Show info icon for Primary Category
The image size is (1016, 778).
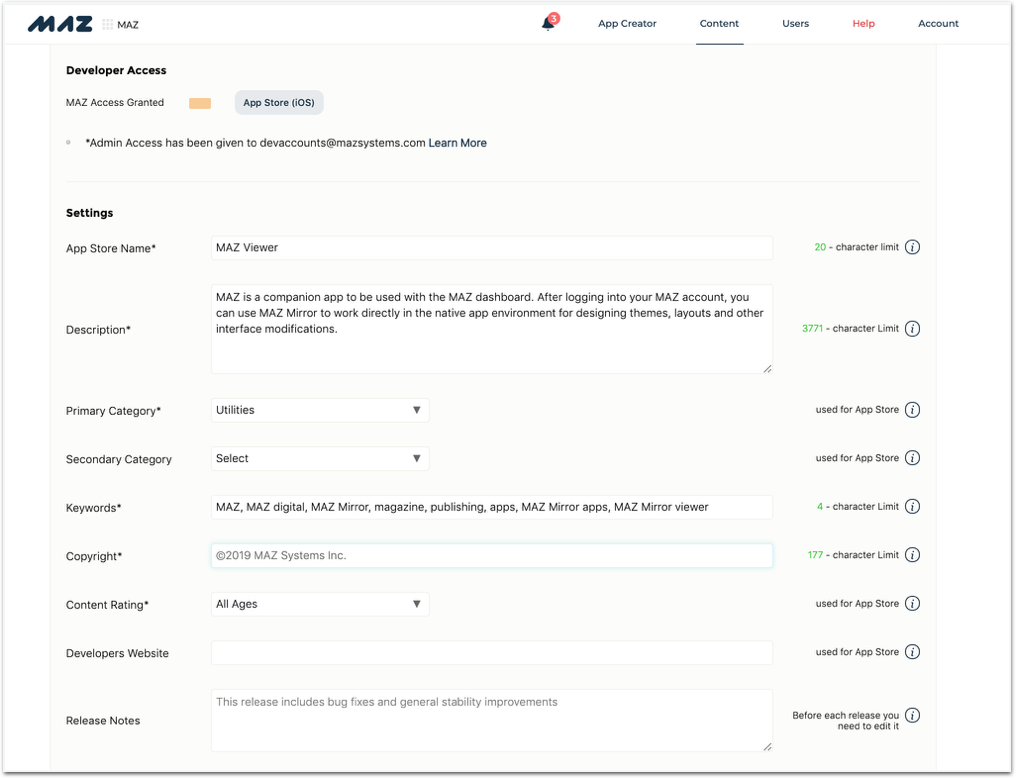[x=912, y=410]
